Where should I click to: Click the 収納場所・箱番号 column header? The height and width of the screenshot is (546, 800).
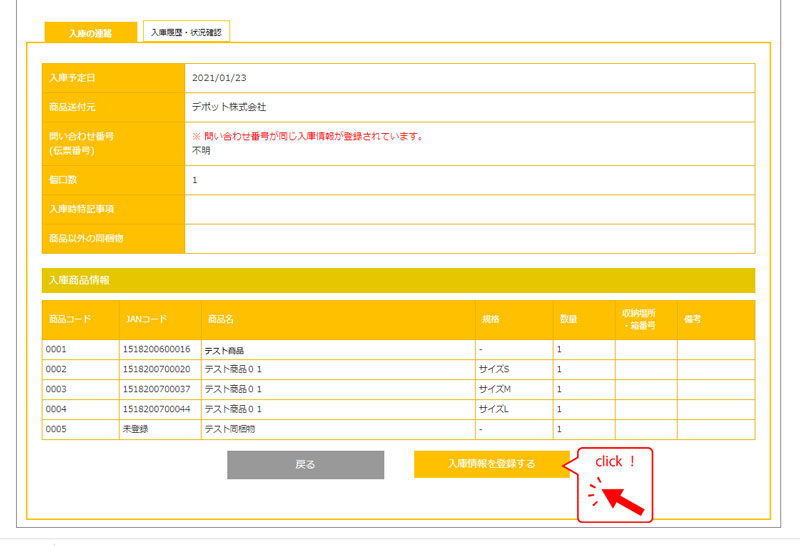coord(645,320)
